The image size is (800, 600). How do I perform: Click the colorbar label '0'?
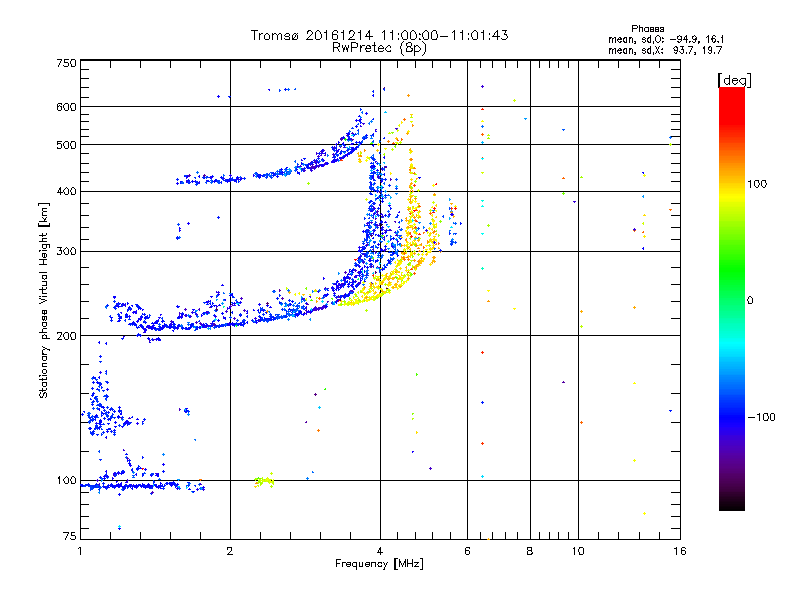click(750, 300)
